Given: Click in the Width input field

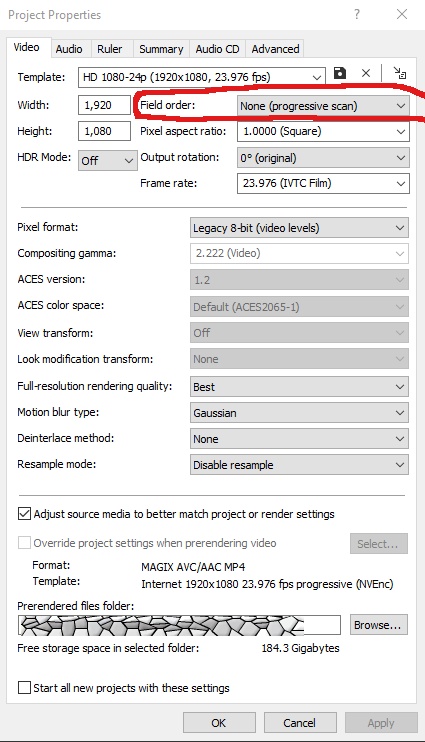Looking at the screenshot, I should tap(104, 105).
